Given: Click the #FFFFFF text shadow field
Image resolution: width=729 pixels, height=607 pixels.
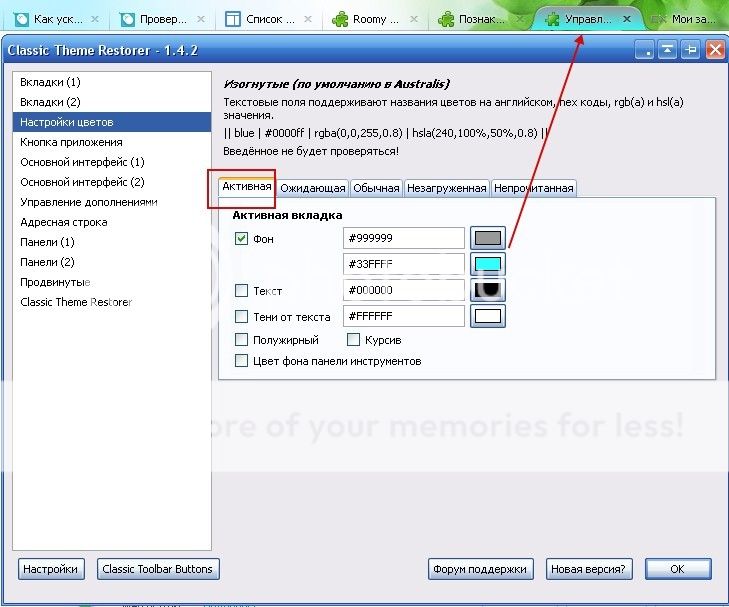Looking at the screenshot, I should pos(404,316).
